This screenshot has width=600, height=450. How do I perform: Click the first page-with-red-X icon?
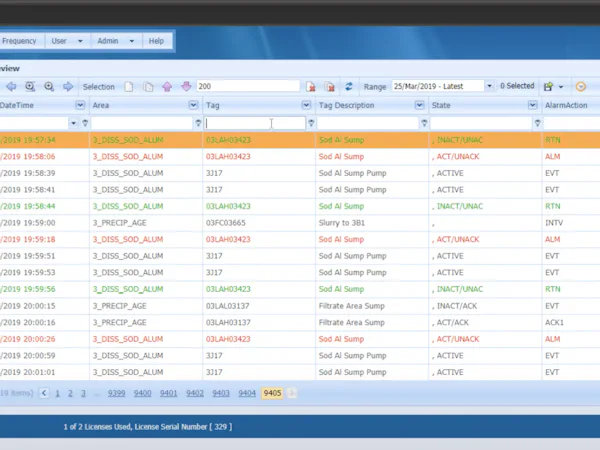310,86
